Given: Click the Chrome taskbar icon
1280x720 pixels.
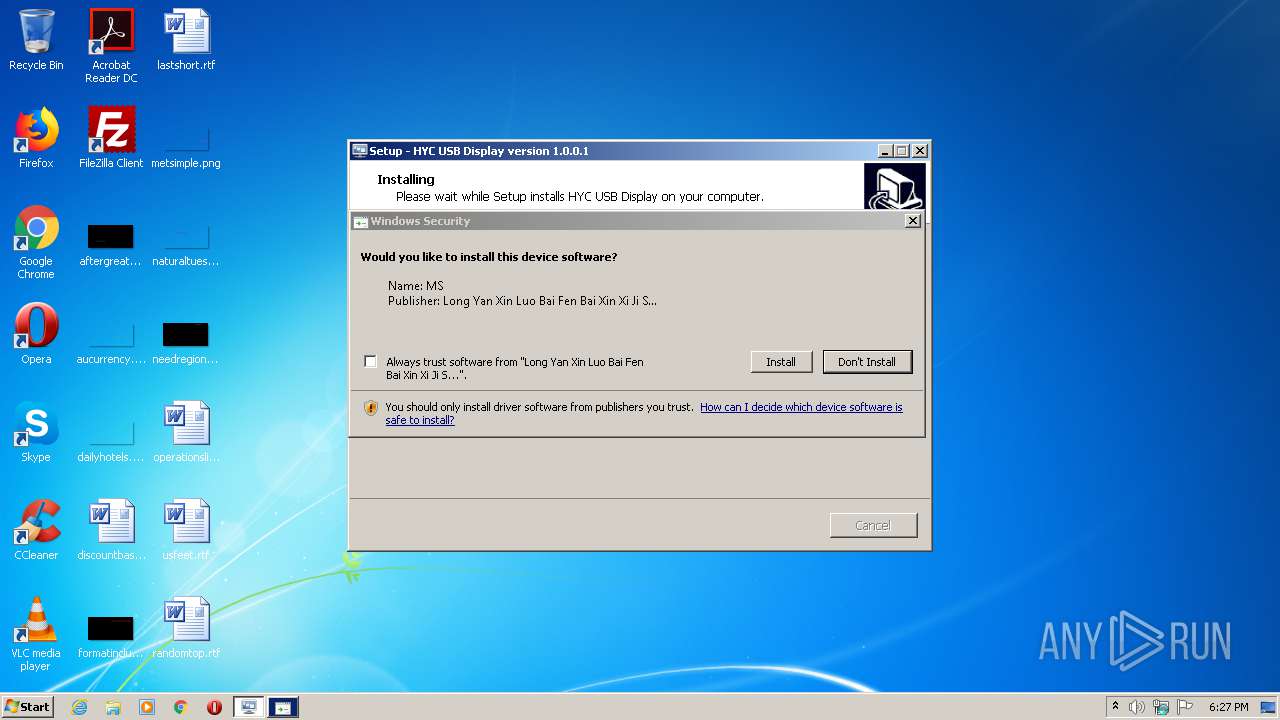Looking at the screenshot, I should (x=181, y=707).
